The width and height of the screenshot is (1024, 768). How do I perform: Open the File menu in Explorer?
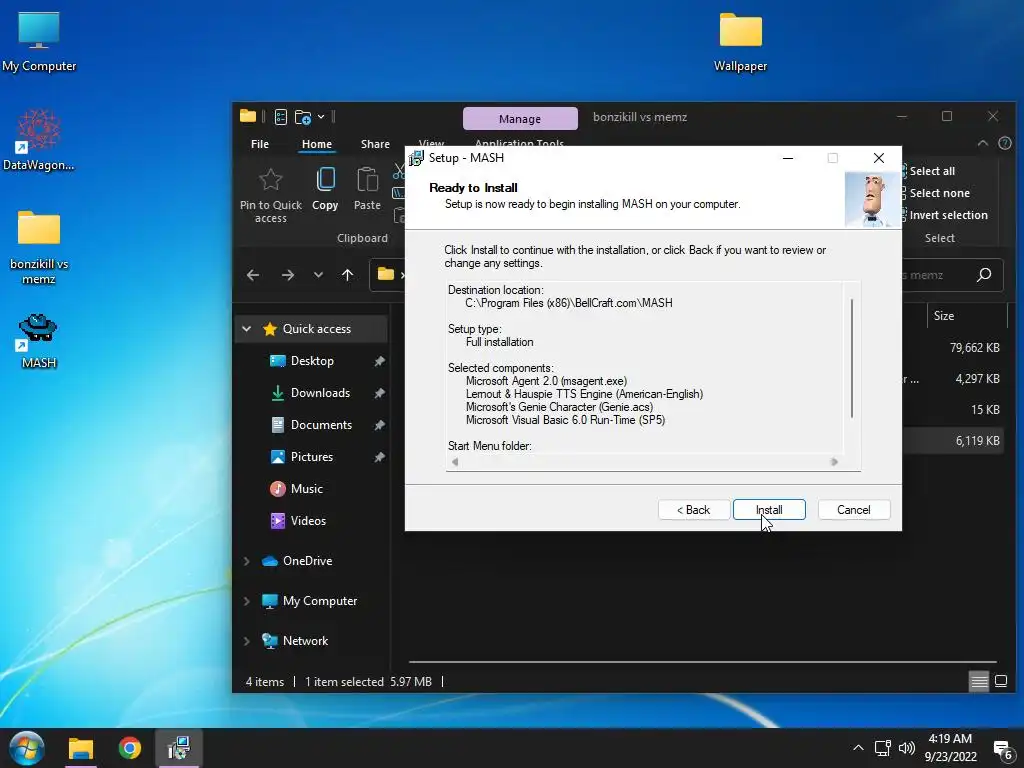pyautogui.click(x=259, y=144)
